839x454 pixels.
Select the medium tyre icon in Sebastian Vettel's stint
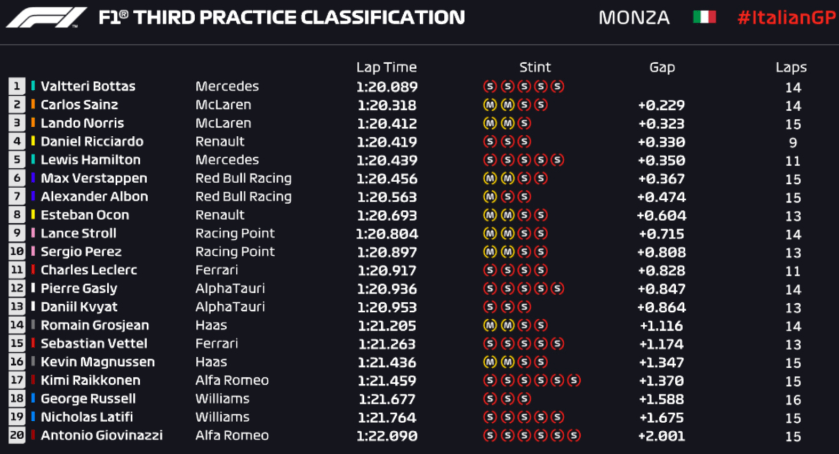pyautogui.click(x=490, y=344)
